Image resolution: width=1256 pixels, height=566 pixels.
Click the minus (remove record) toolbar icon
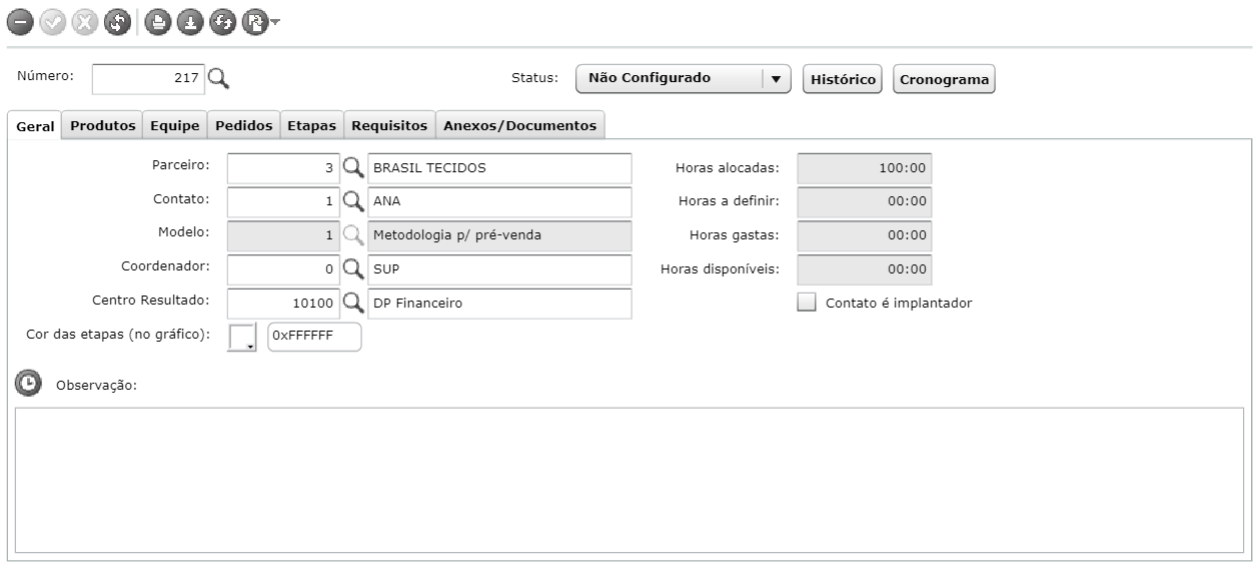(18, 20)
